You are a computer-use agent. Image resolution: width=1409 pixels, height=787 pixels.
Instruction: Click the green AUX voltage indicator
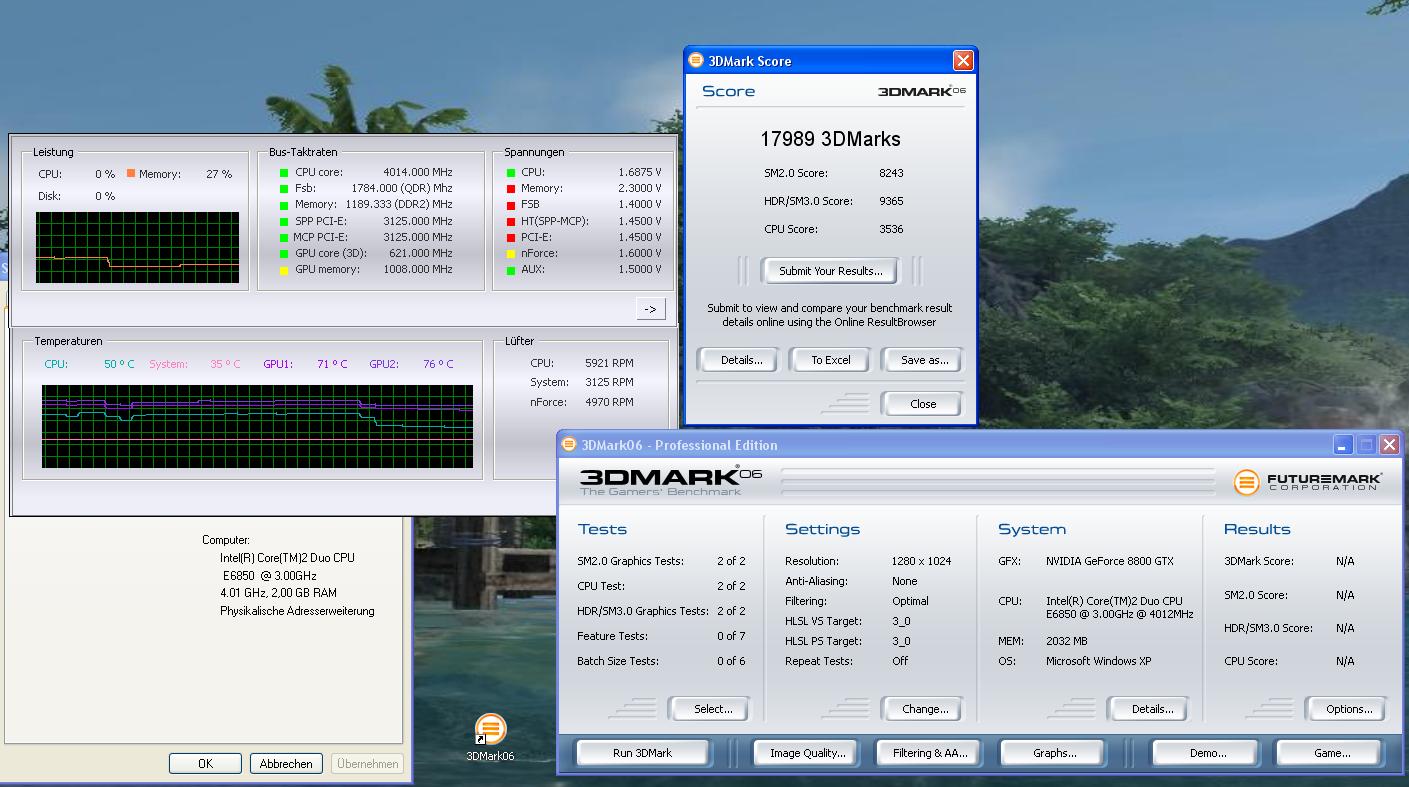tap(511, 270)
